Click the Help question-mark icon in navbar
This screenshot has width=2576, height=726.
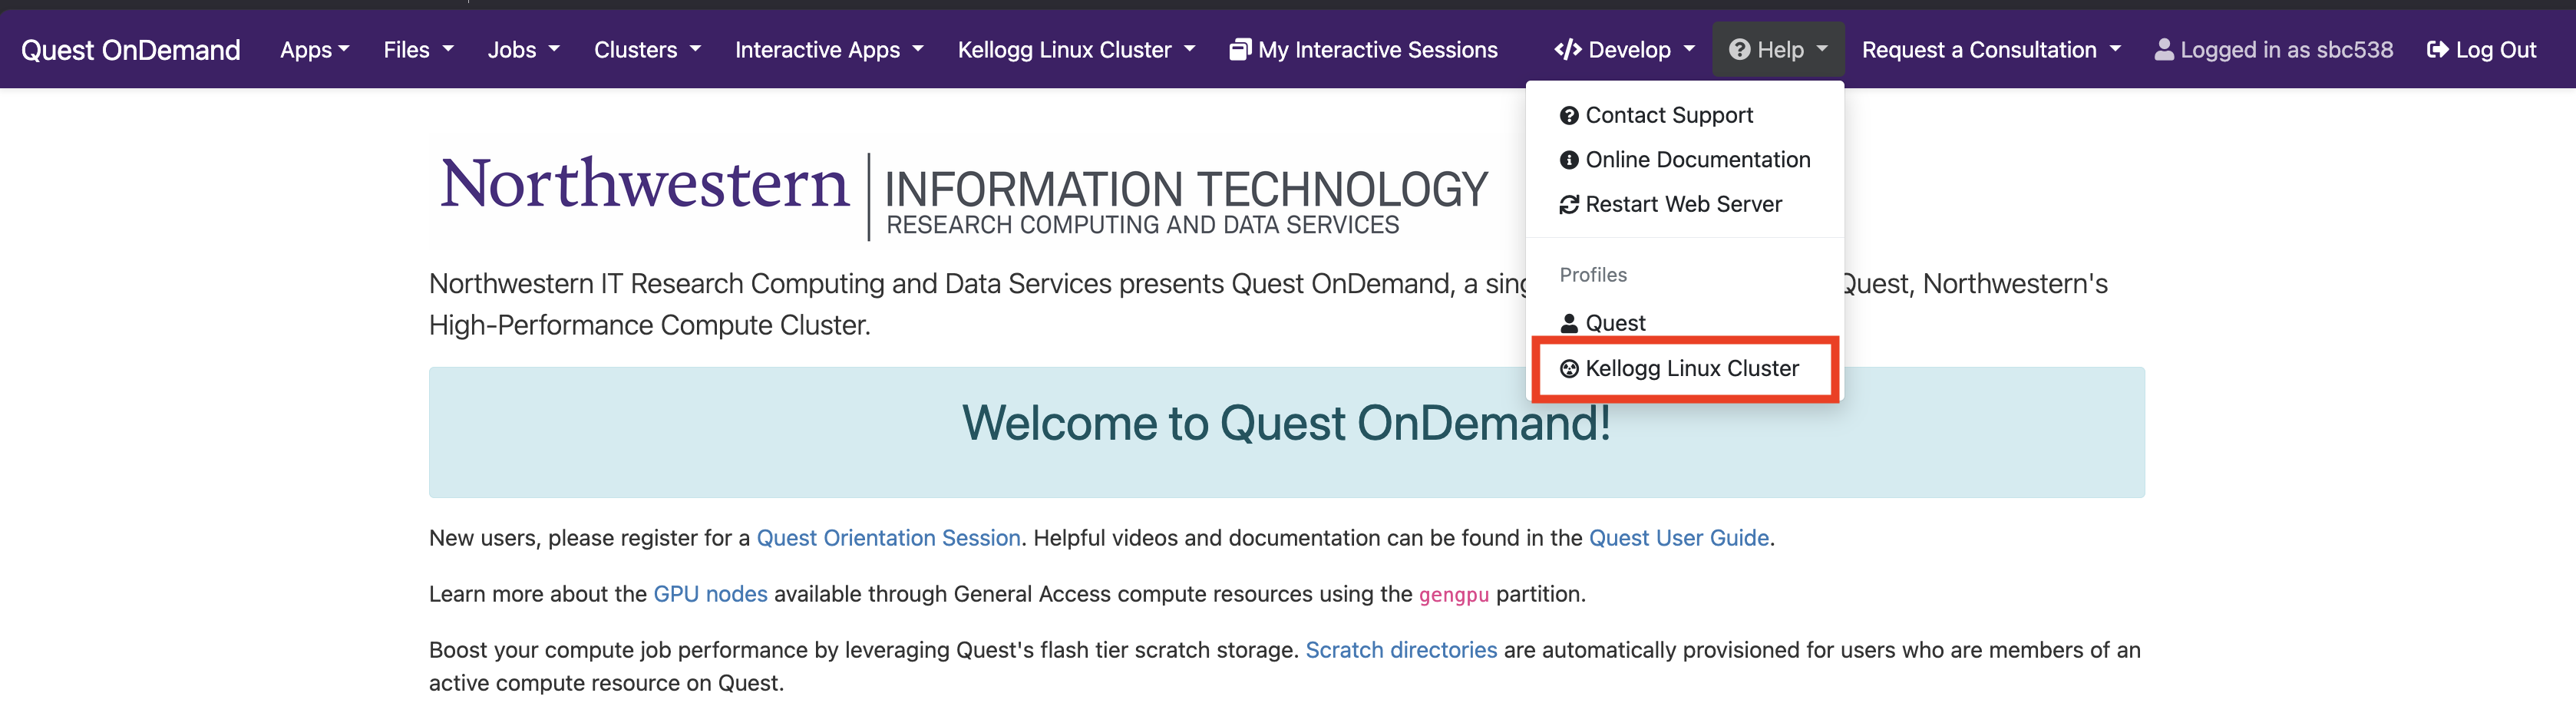tap(1739, 50)
